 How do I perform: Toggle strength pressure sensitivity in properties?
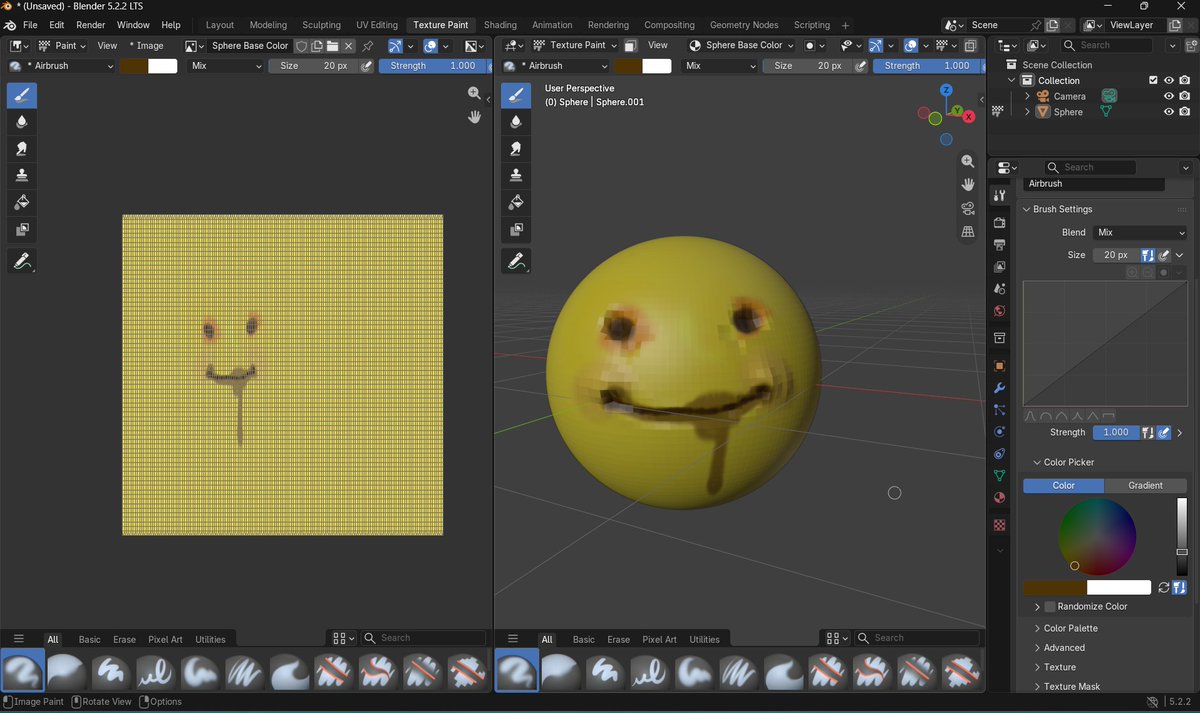1164,432
